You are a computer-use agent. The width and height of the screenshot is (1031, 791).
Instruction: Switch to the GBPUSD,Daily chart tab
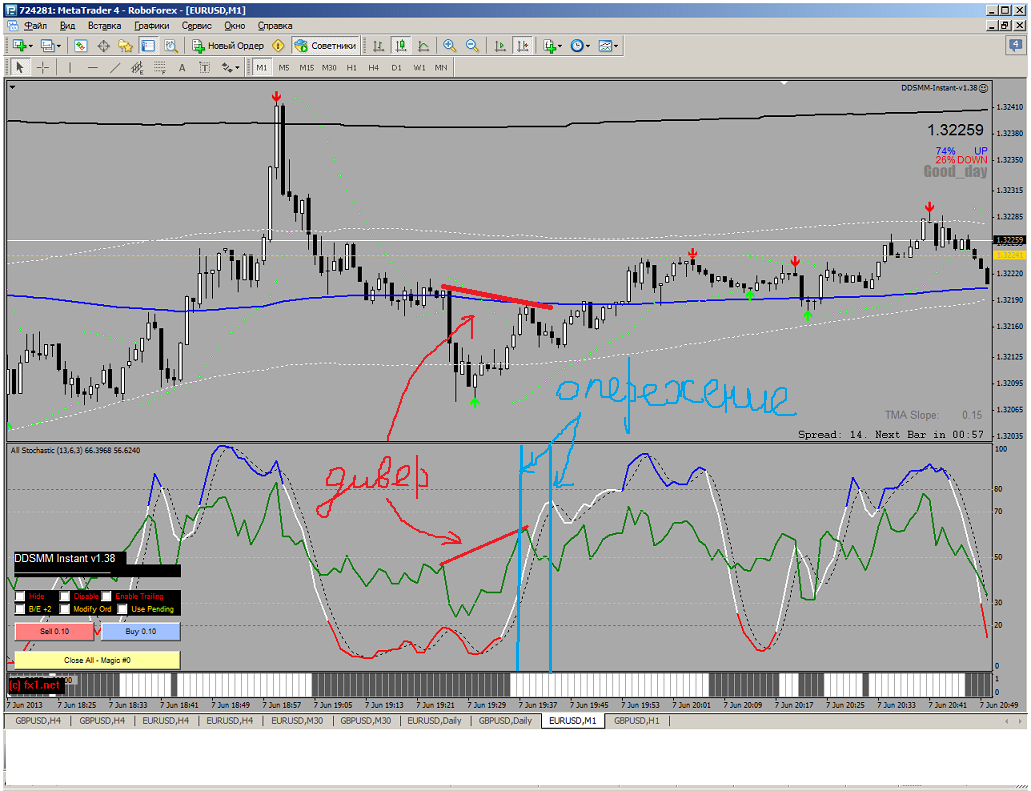pyautogui.click(x=505, y=721)
